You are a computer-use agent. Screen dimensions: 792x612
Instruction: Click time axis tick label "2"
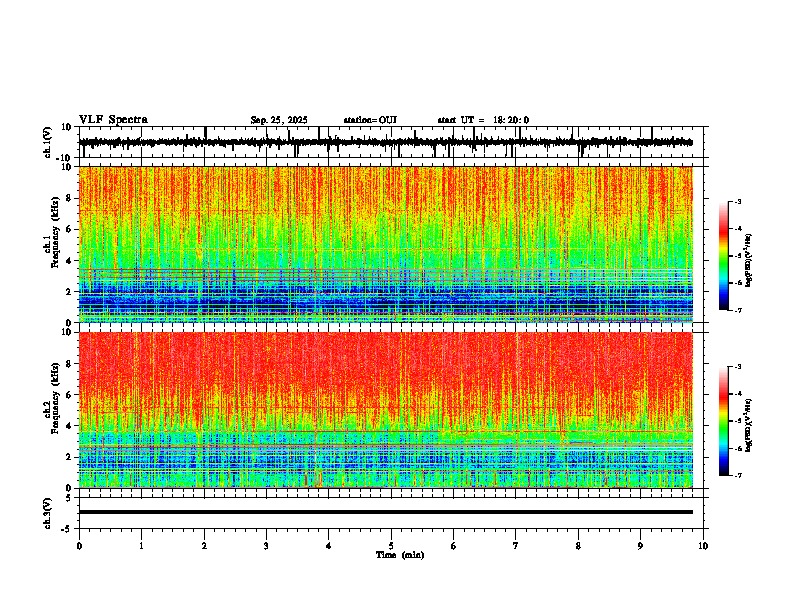(204, 546)
